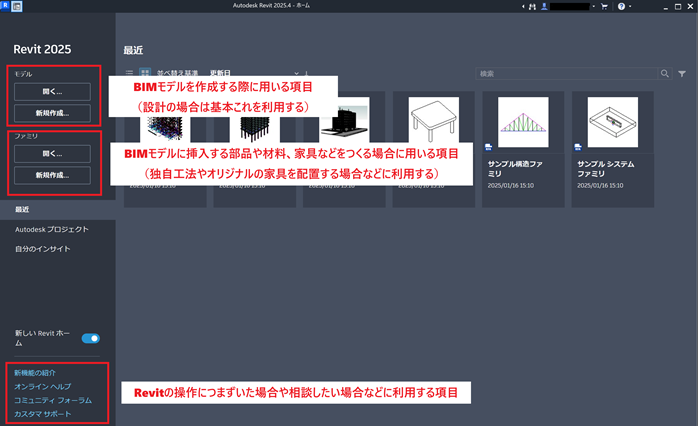Screen dimensions: 698x426
Task: Click file type badge on サンプル構造ファミリ card
Action: click(x=488, y=147)
